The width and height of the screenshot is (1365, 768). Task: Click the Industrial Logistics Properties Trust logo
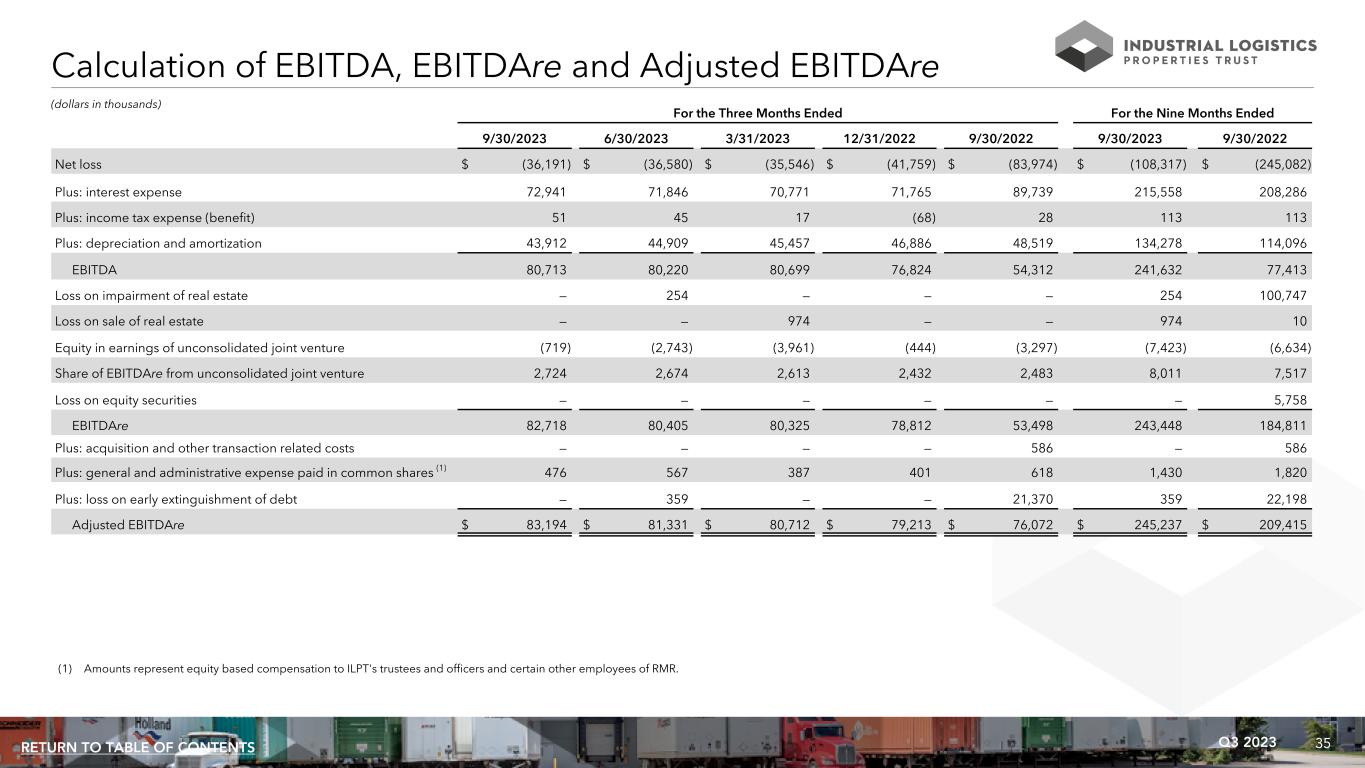[x=1186, y=46]
